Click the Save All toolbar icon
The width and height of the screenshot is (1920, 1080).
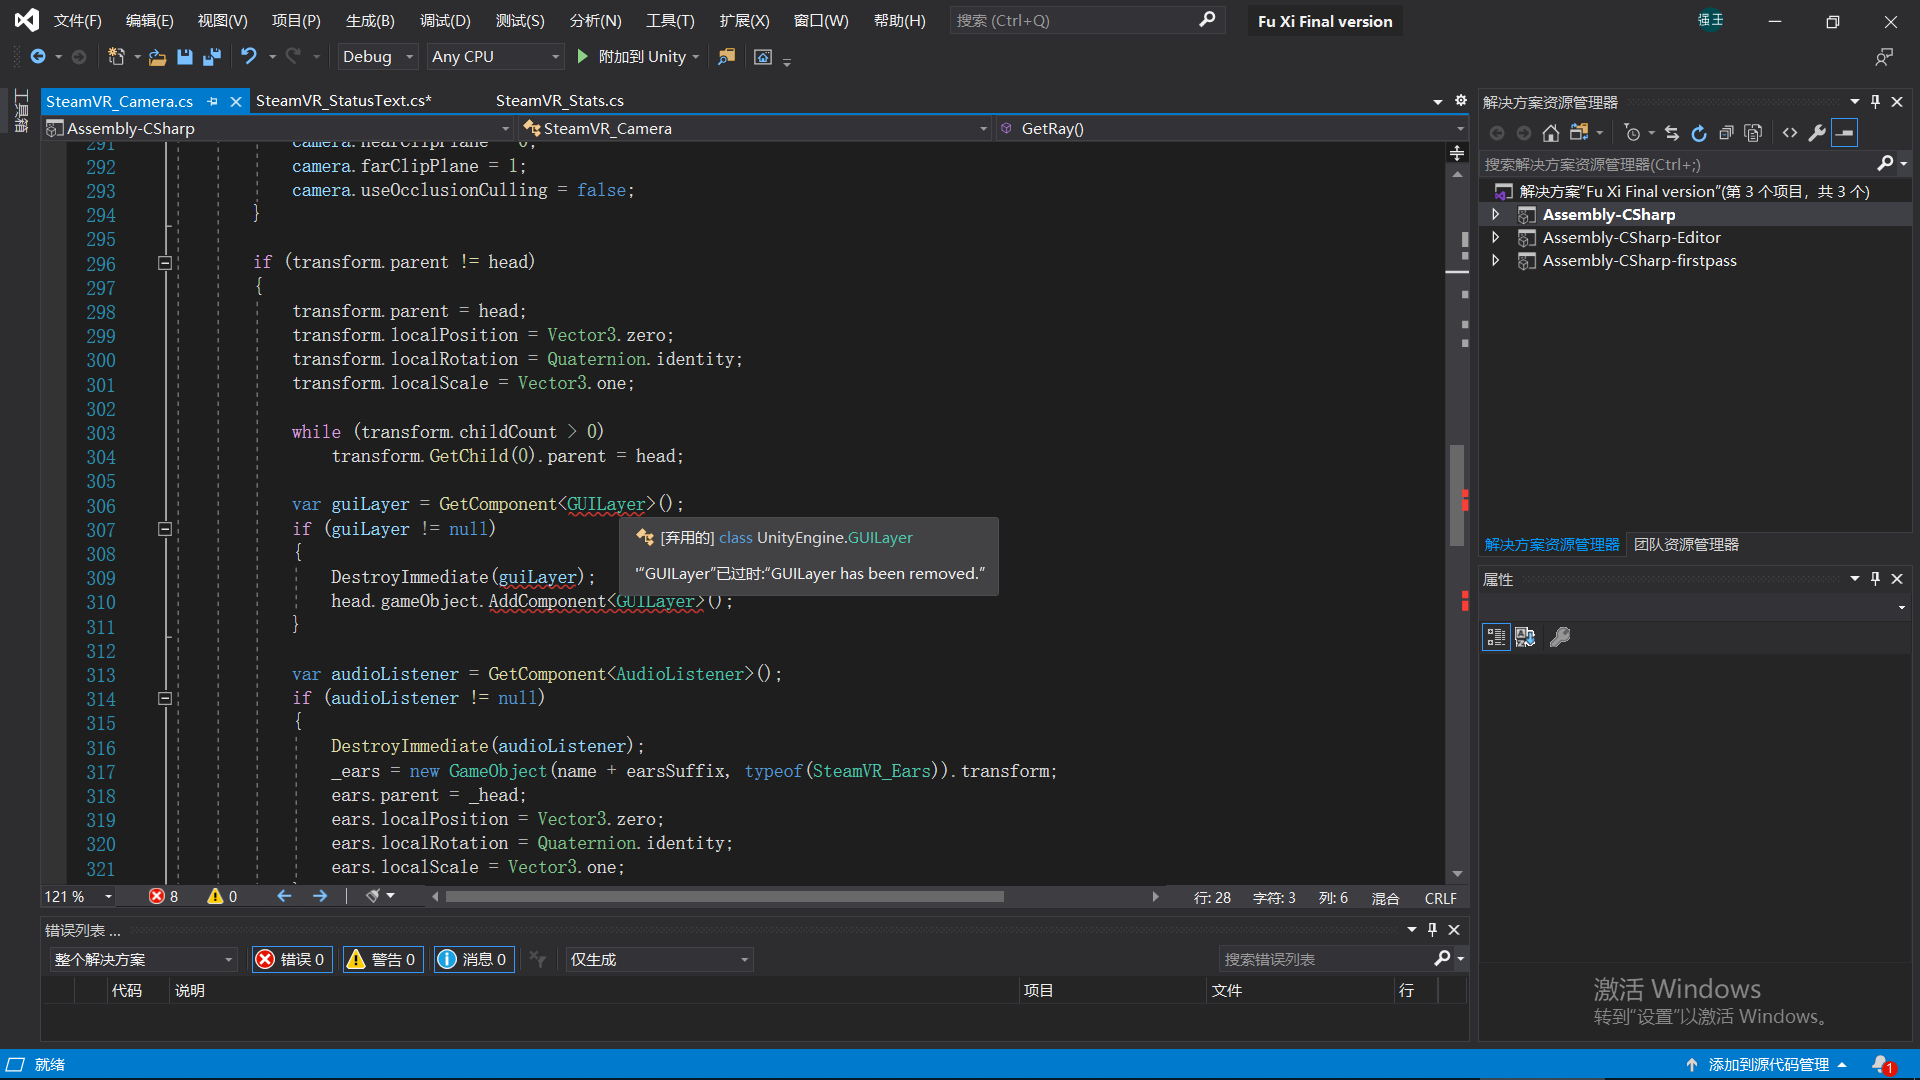[x=211, y=57]
